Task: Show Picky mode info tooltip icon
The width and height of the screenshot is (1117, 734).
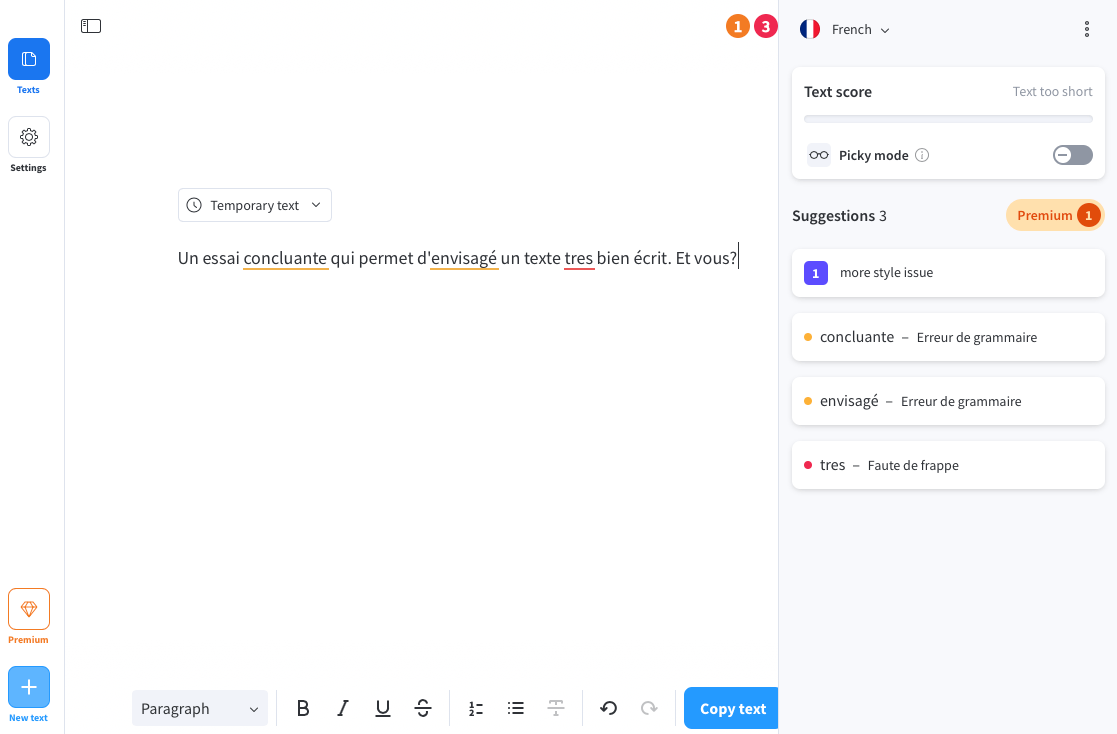Action: pyautogui.click(x=922, y=155)
